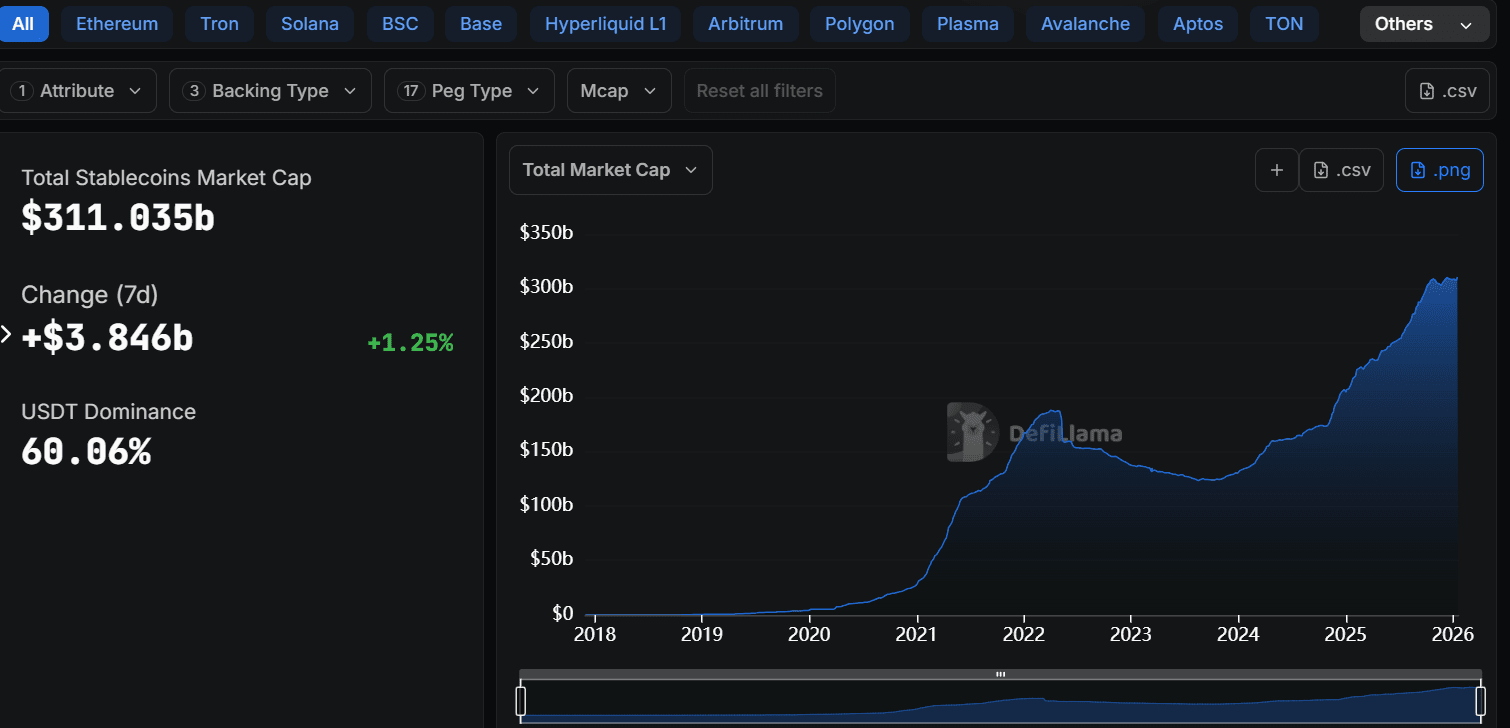1510x728 pixels.
Task: Download chart data via .csv button
Action: [x=1341, y=170]
